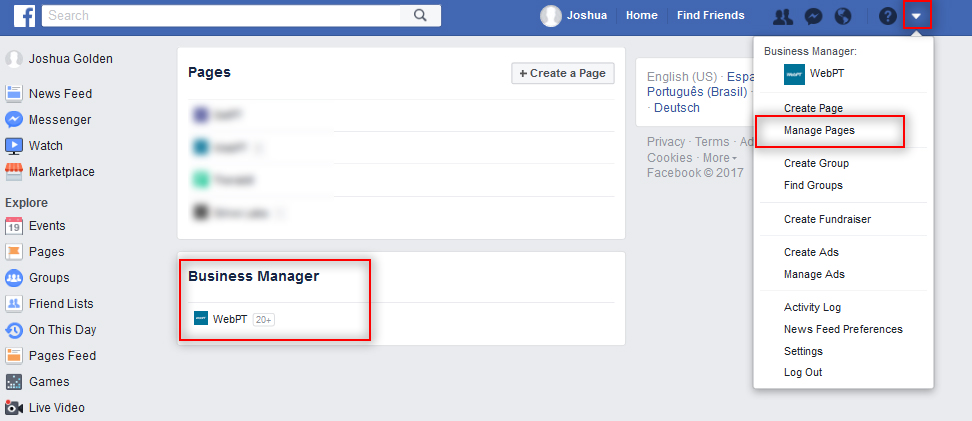Open Watch in sidebar
The width and height of the screenshot is (972, 421).
click(46, 146)
